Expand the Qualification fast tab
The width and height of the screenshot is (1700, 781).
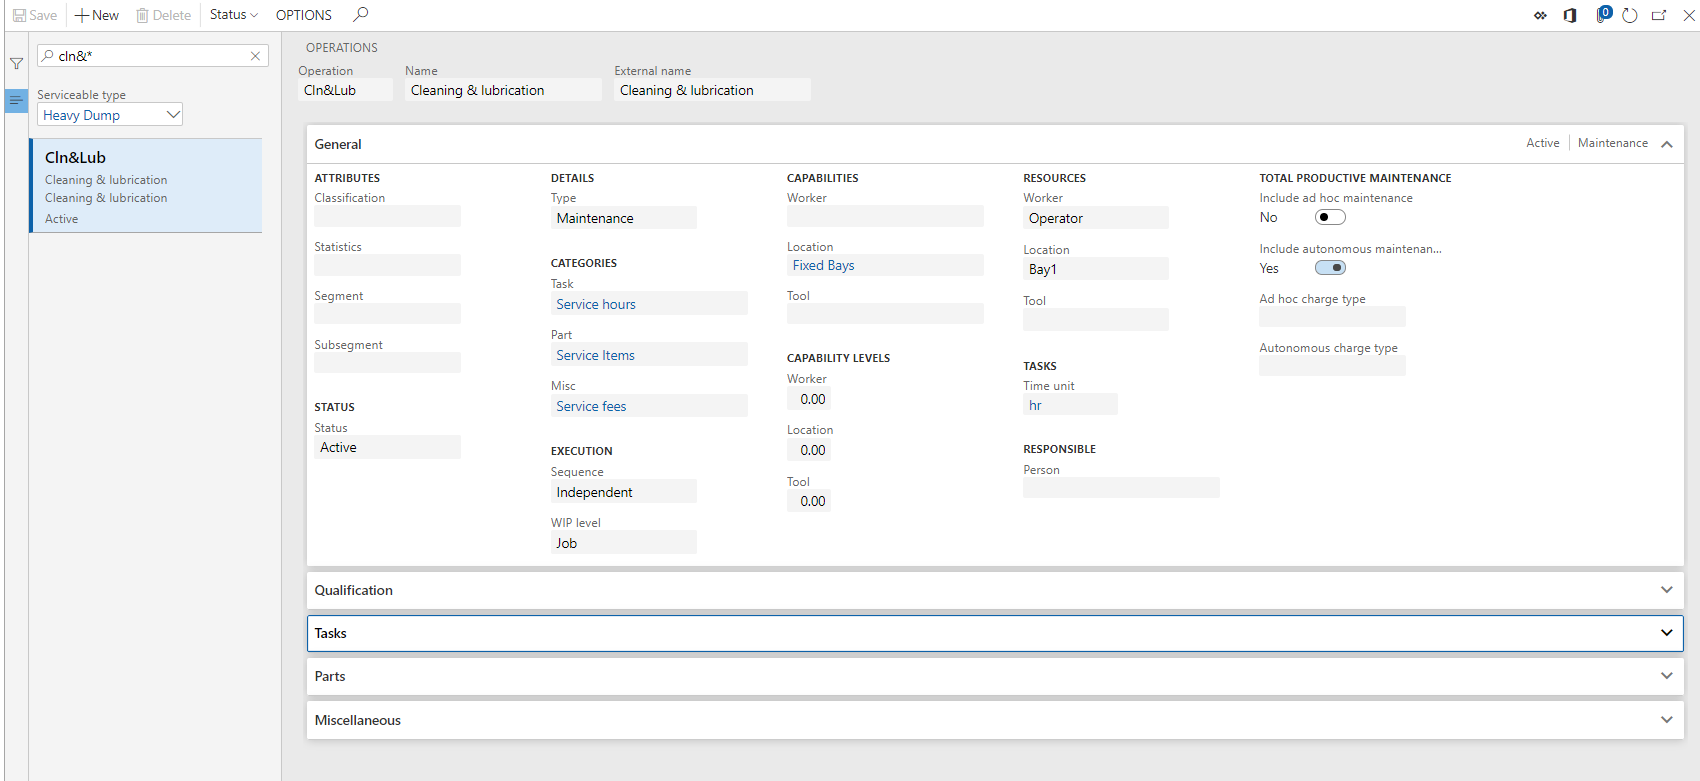point(995,590)
